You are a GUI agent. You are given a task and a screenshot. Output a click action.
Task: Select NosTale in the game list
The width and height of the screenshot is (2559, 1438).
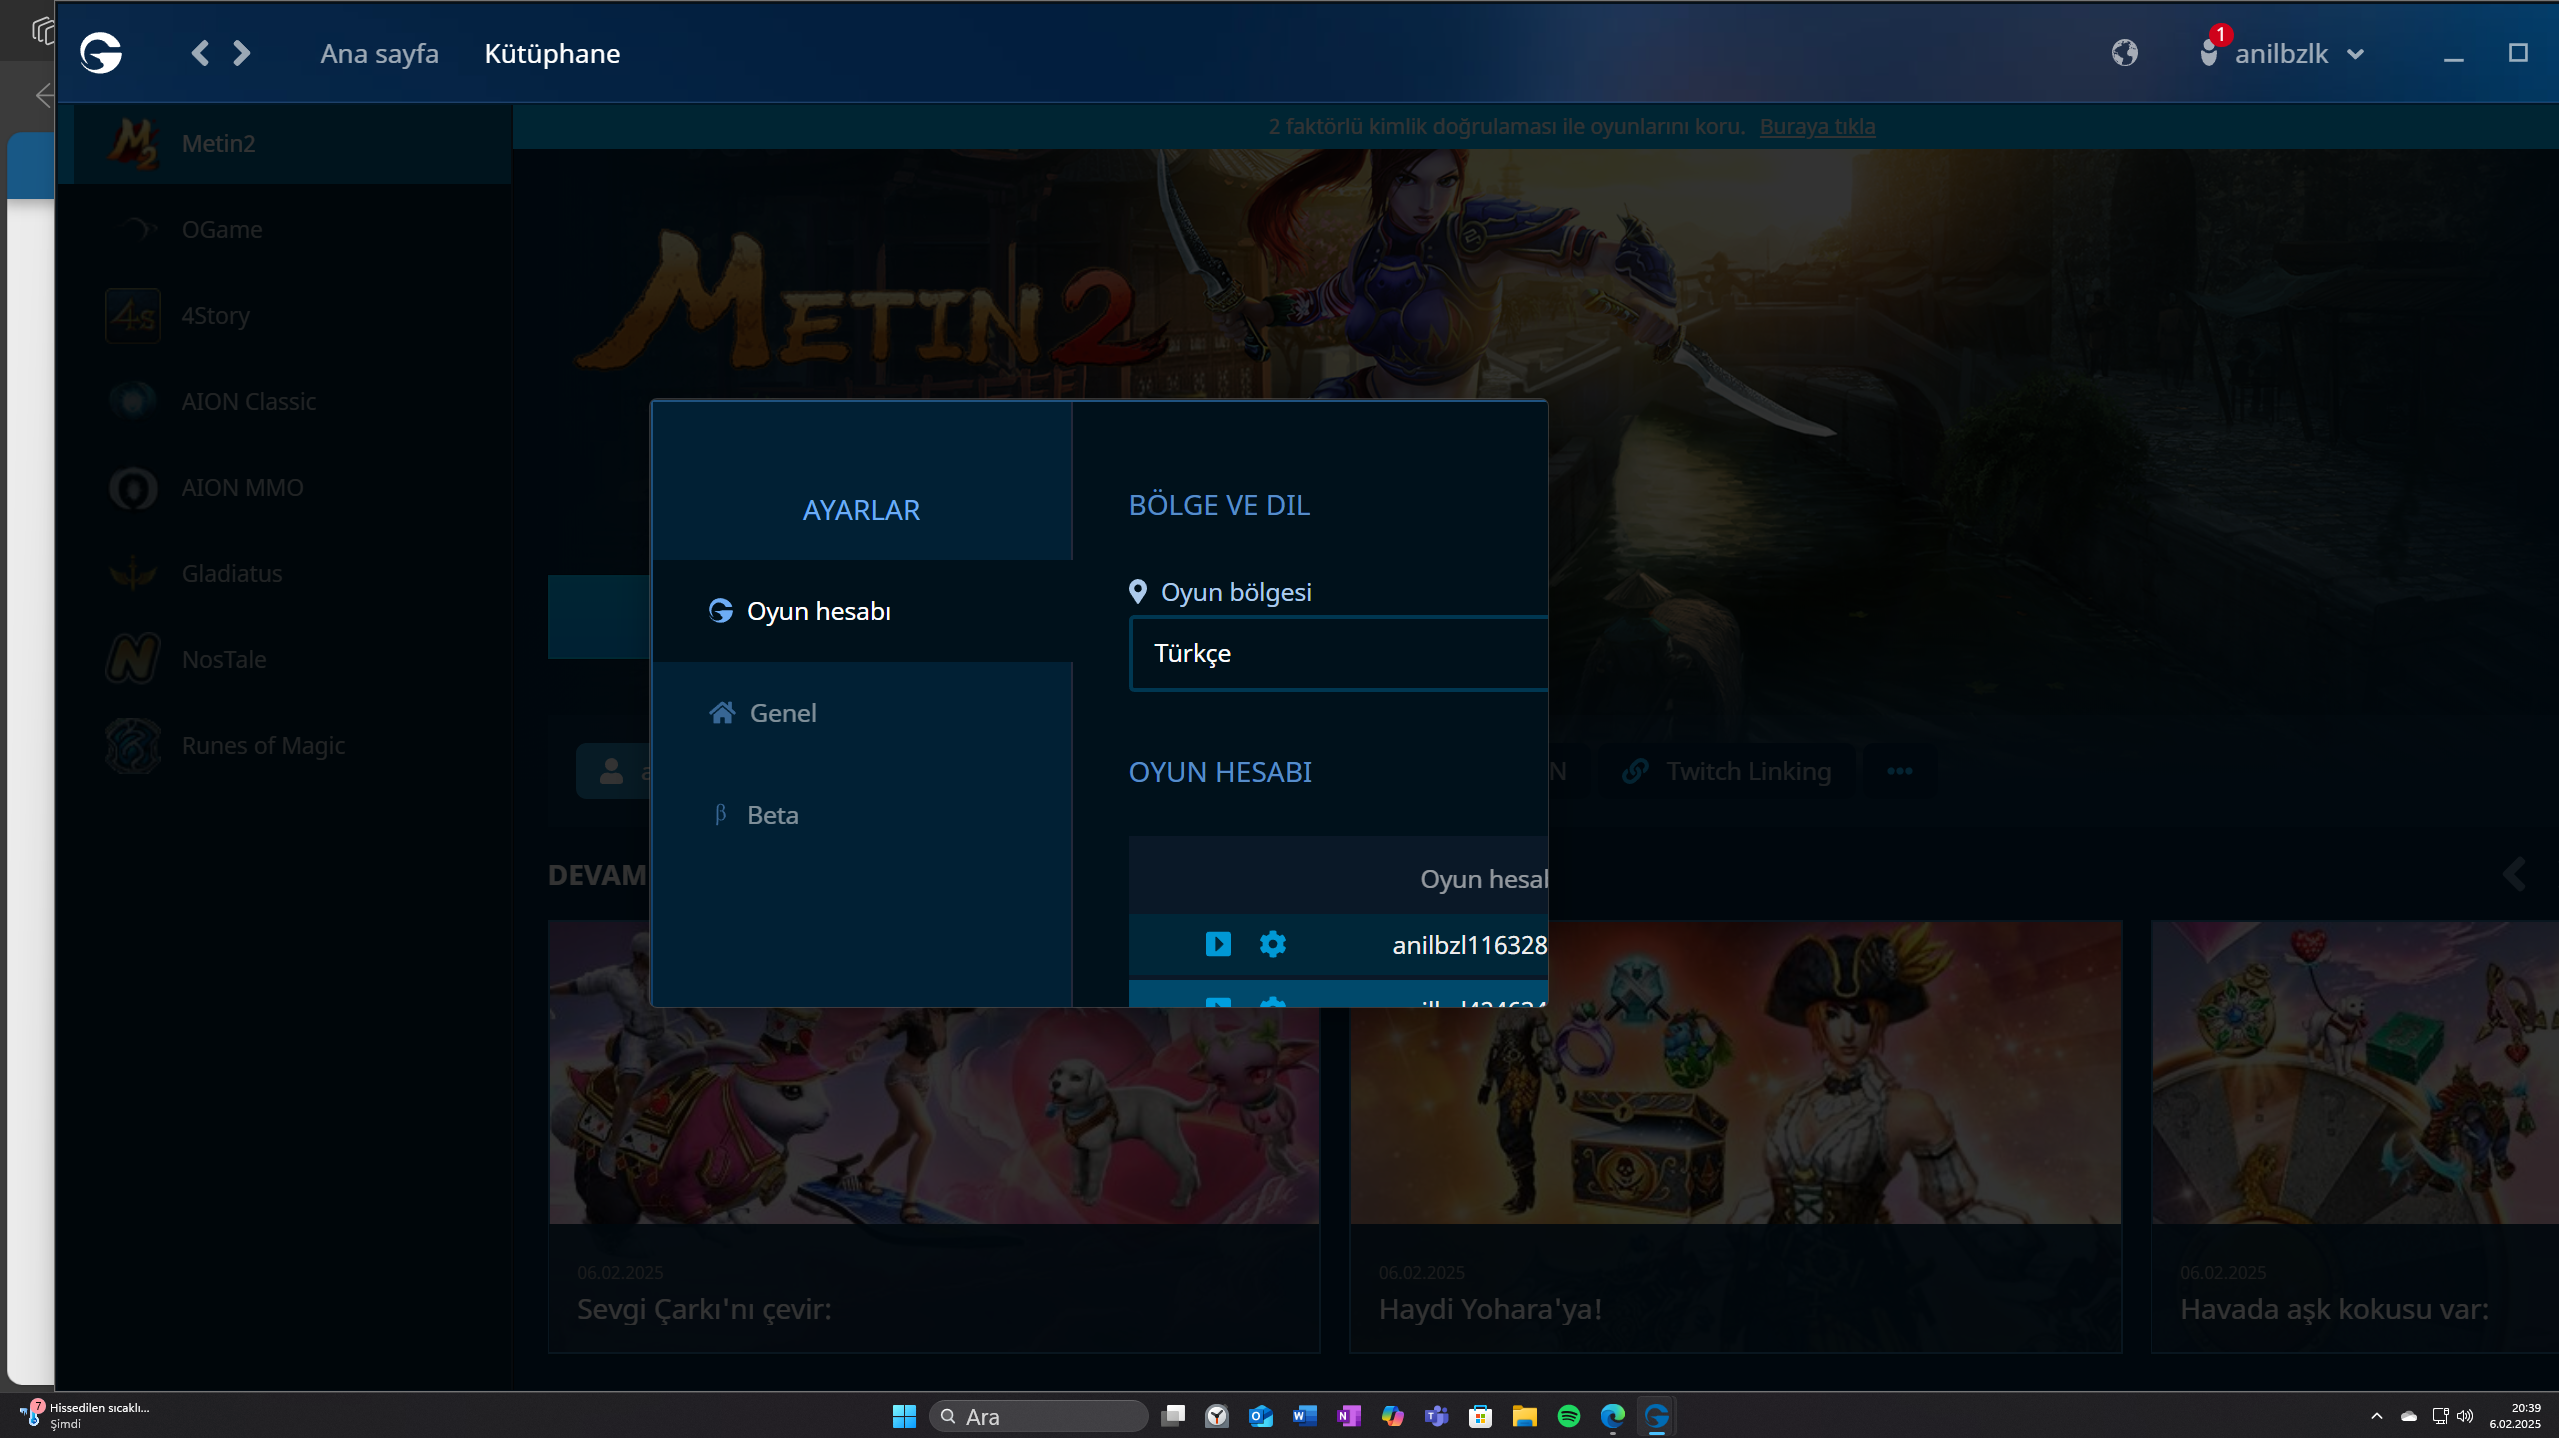[224, 659]
